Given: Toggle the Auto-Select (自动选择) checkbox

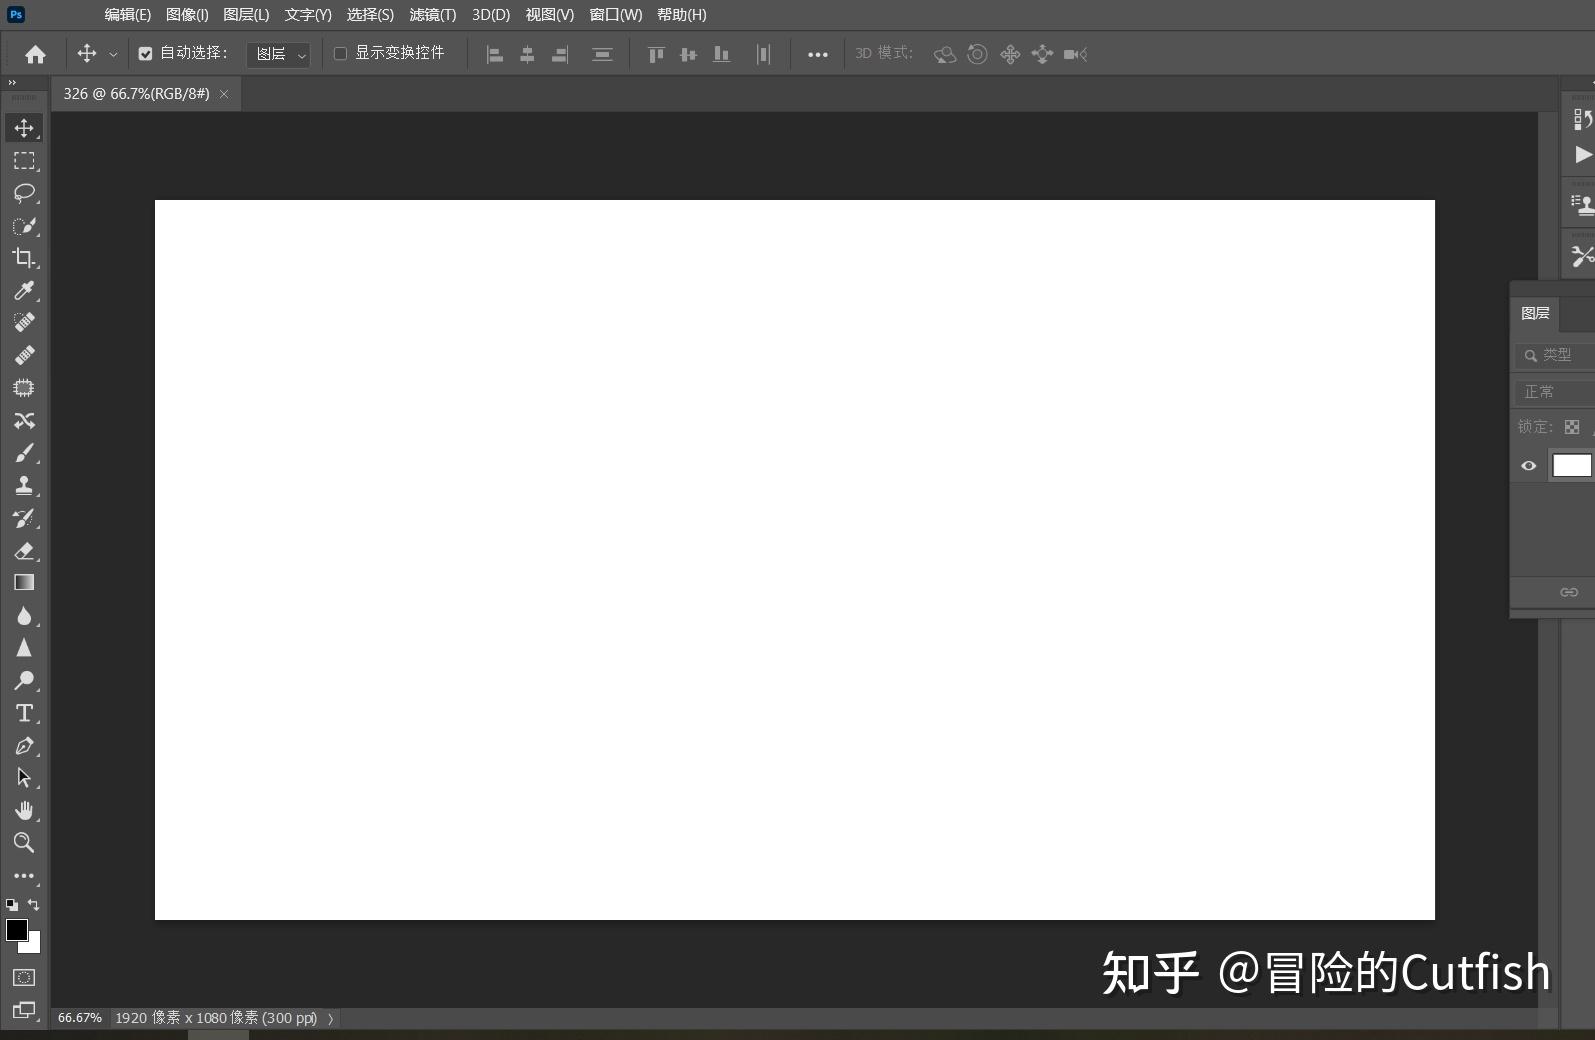Looking at the screenshot, I should [x=145, y=54].
